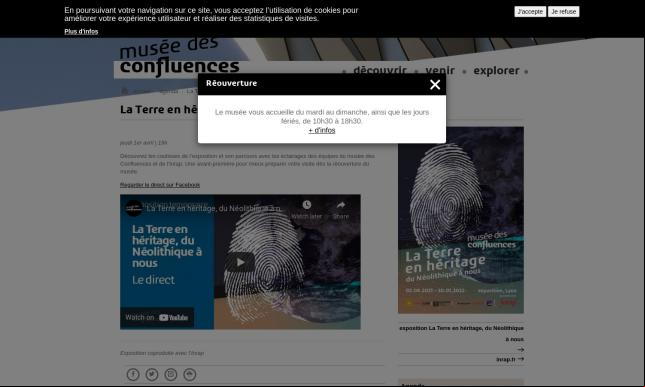Viewport: 645px width, 387px height.
Task: Click the La Terre en héritage exhibition poster
Action: tap(461, 220)
